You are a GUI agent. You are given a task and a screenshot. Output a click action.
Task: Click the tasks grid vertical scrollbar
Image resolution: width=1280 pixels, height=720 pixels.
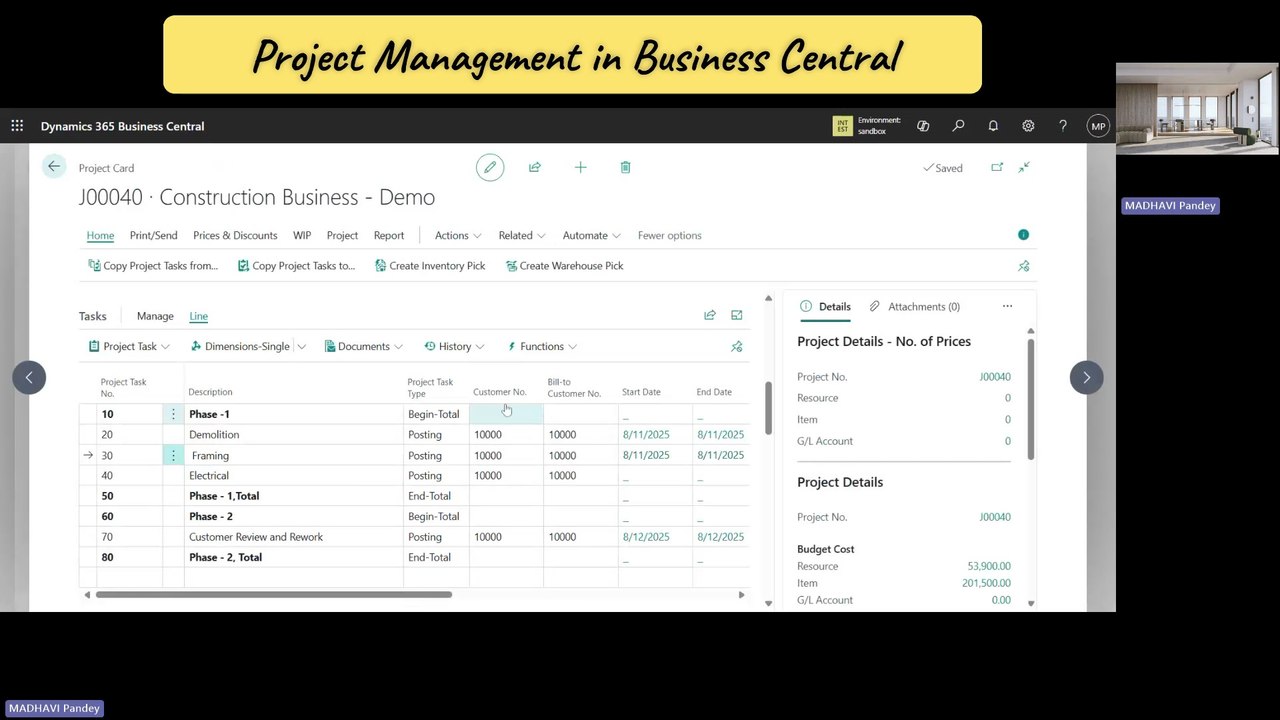pos(768,408)
